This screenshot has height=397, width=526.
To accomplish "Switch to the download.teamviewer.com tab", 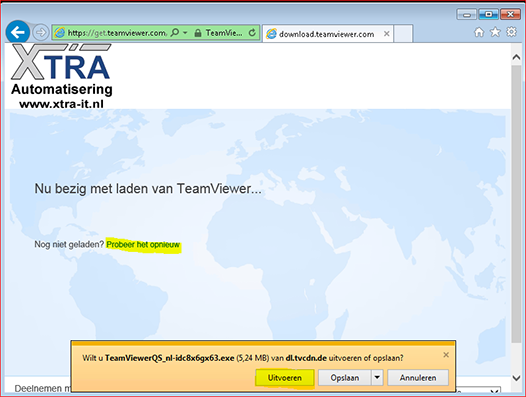I will (x=327, y=34).
